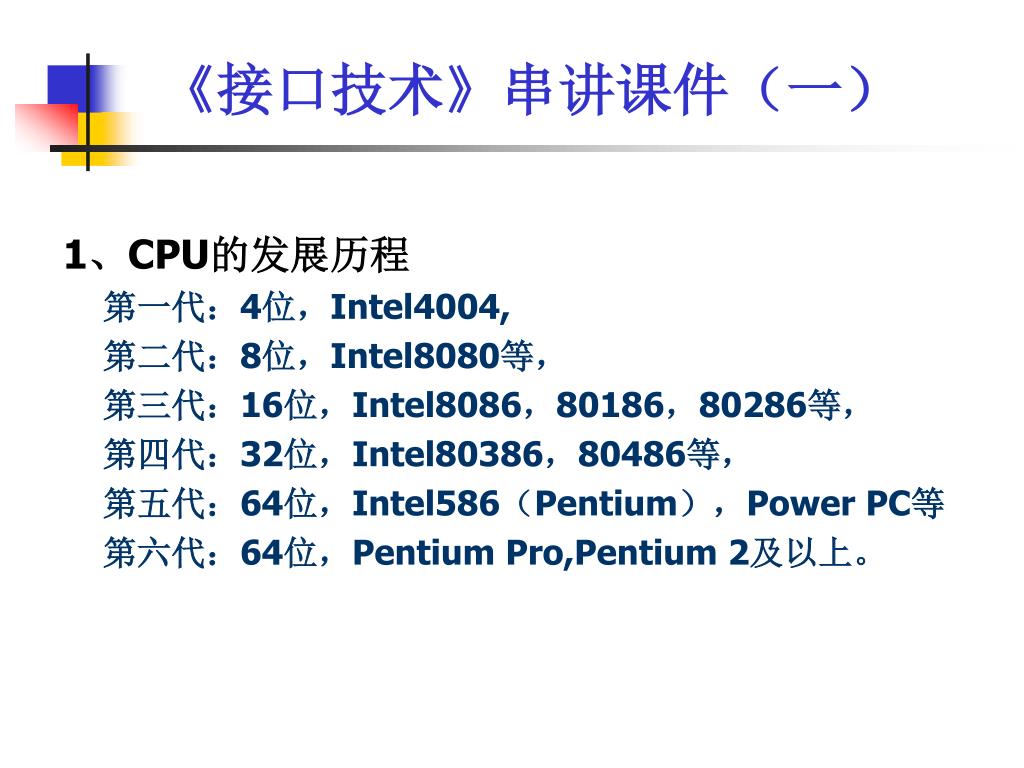The width and height of the screenshot is (1024, 768).
Task: Click the red gradient square graphic
Action: 47,126
